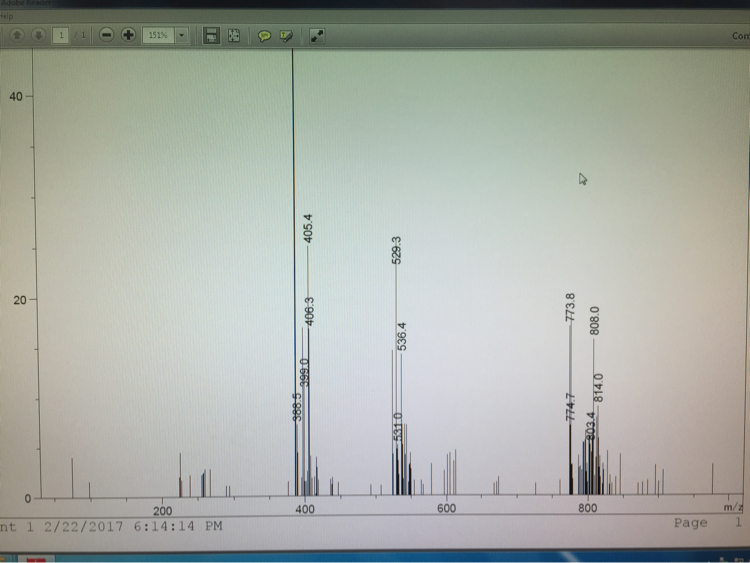
Task: Click the 808.0 peak label
Action: [594, 321]
